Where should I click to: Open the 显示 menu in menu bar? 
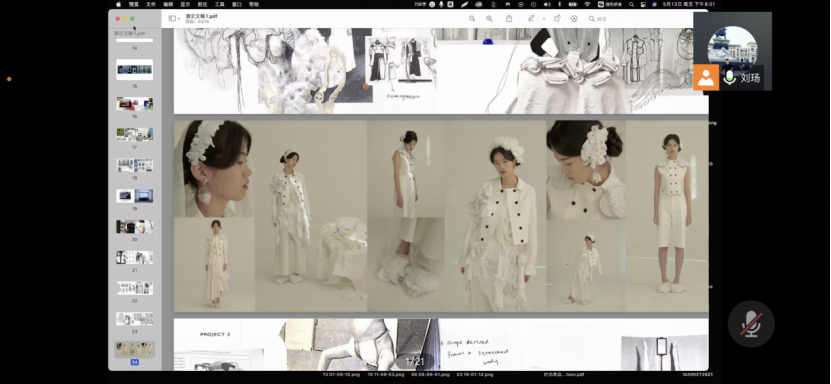point(185,4)
